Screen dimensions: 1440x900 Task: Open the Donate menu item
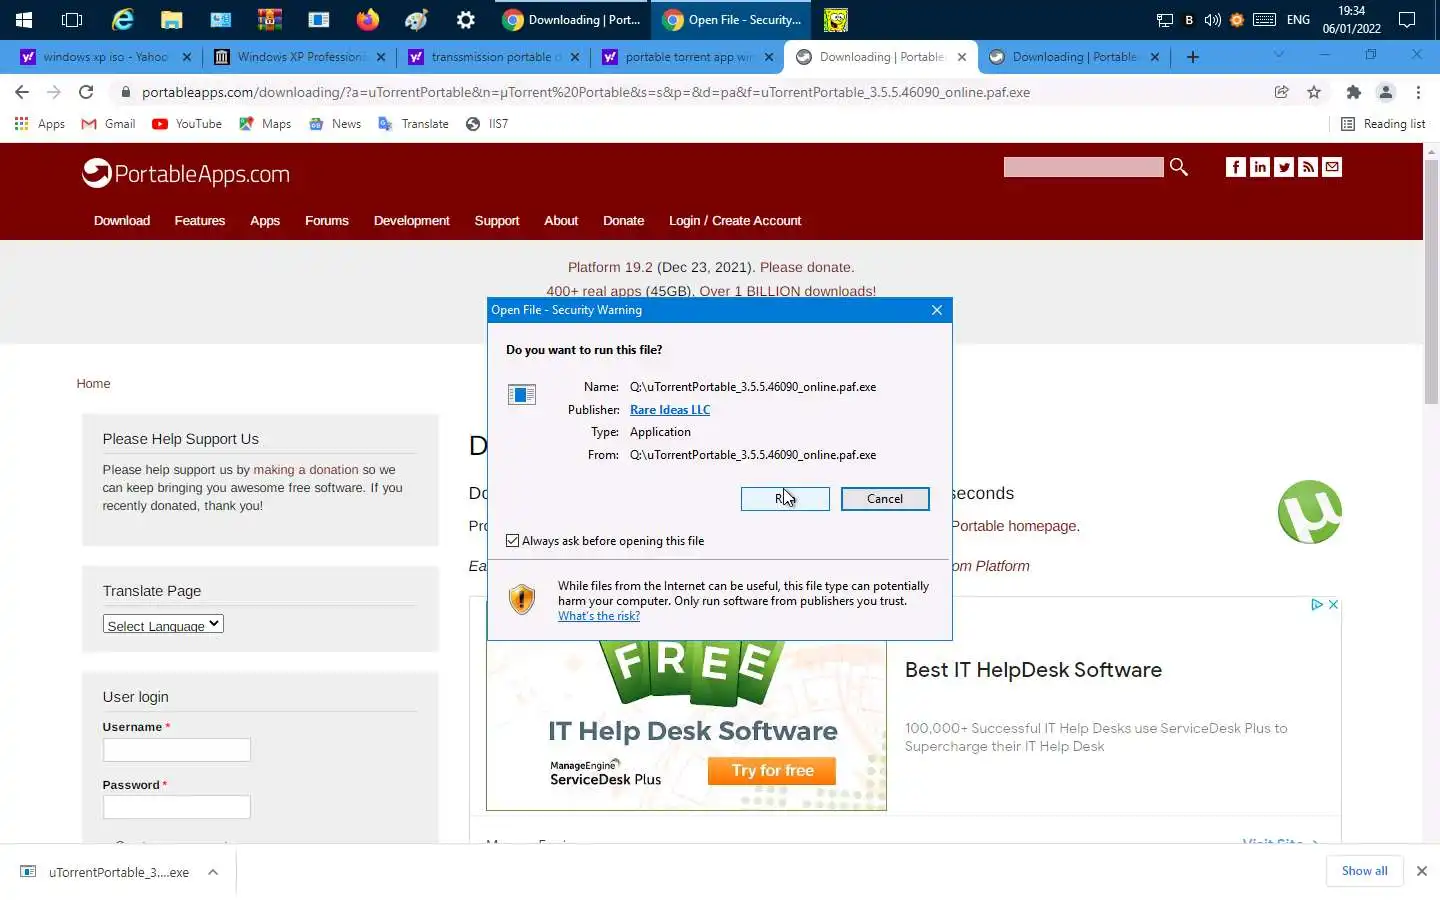pyautogui.click(x=623, y=221)
